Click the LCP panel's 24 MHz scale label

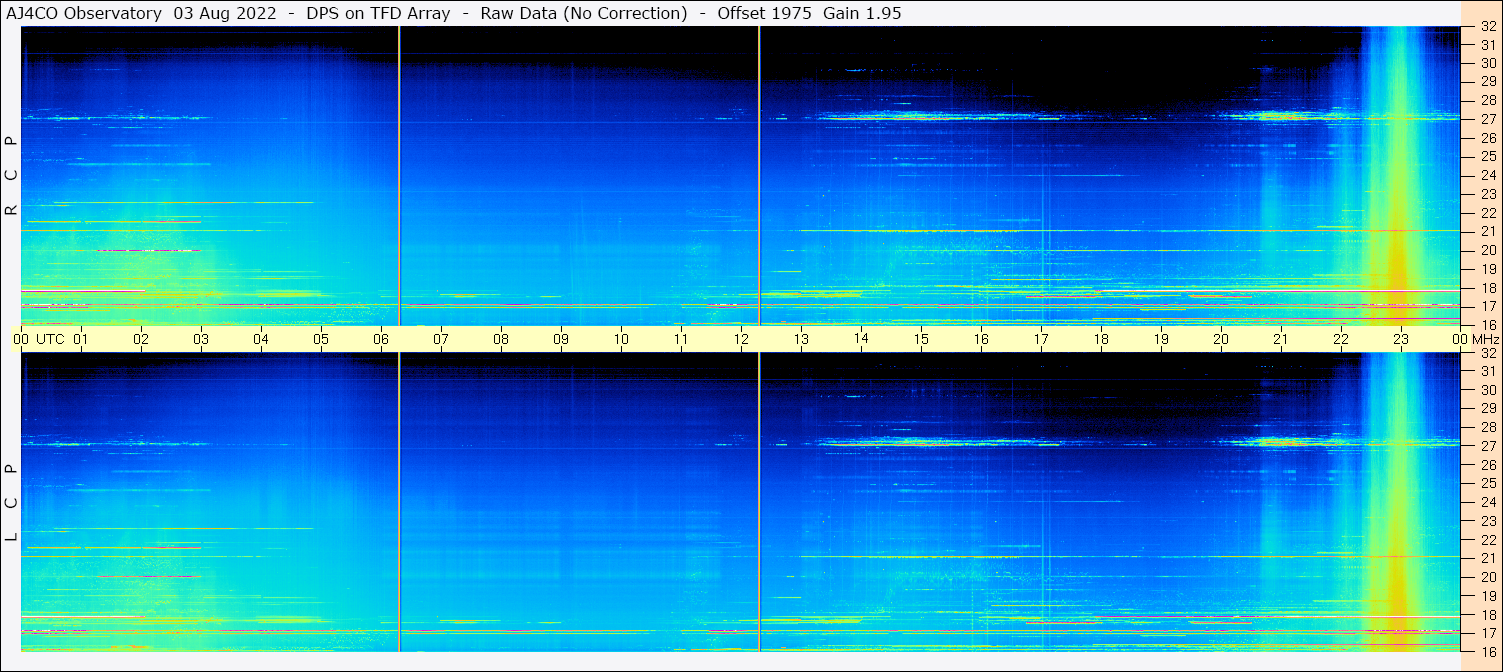coord(1487,502)
